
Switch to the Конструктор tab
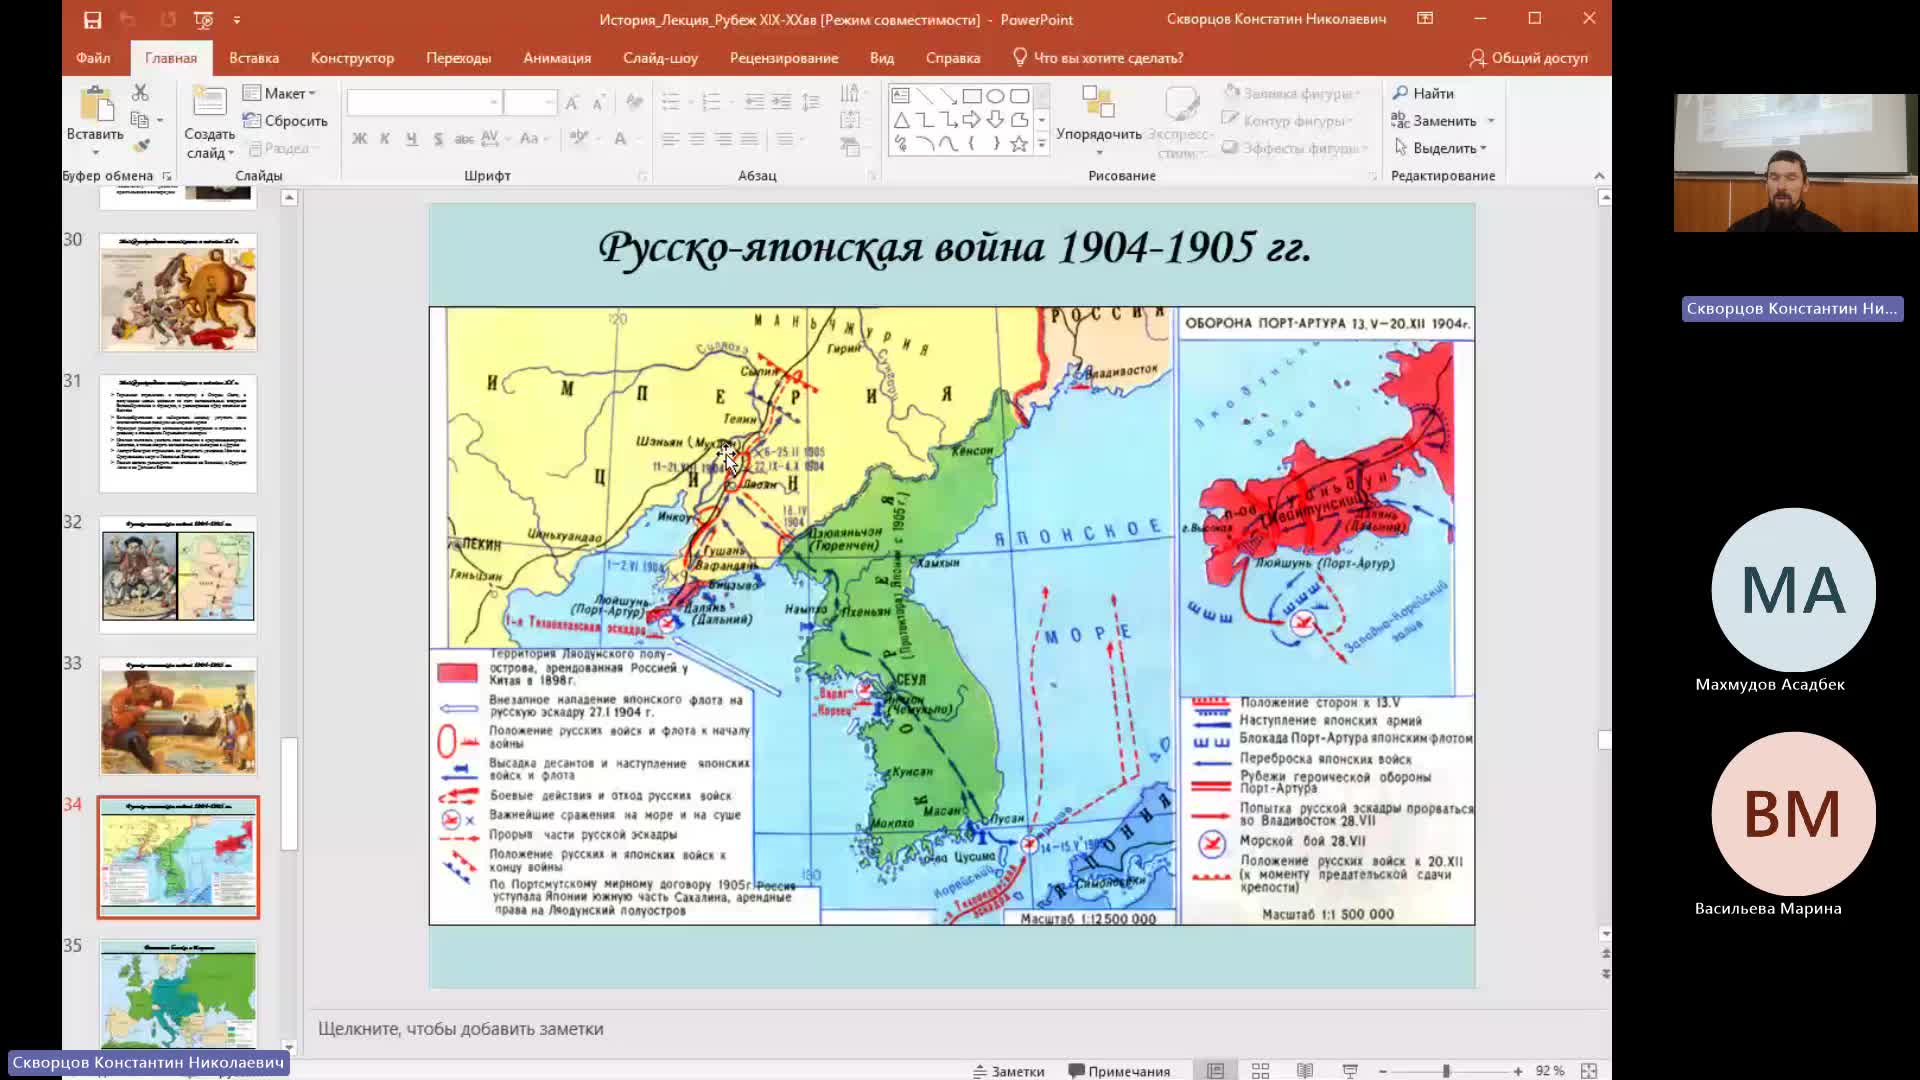(352, 58)
